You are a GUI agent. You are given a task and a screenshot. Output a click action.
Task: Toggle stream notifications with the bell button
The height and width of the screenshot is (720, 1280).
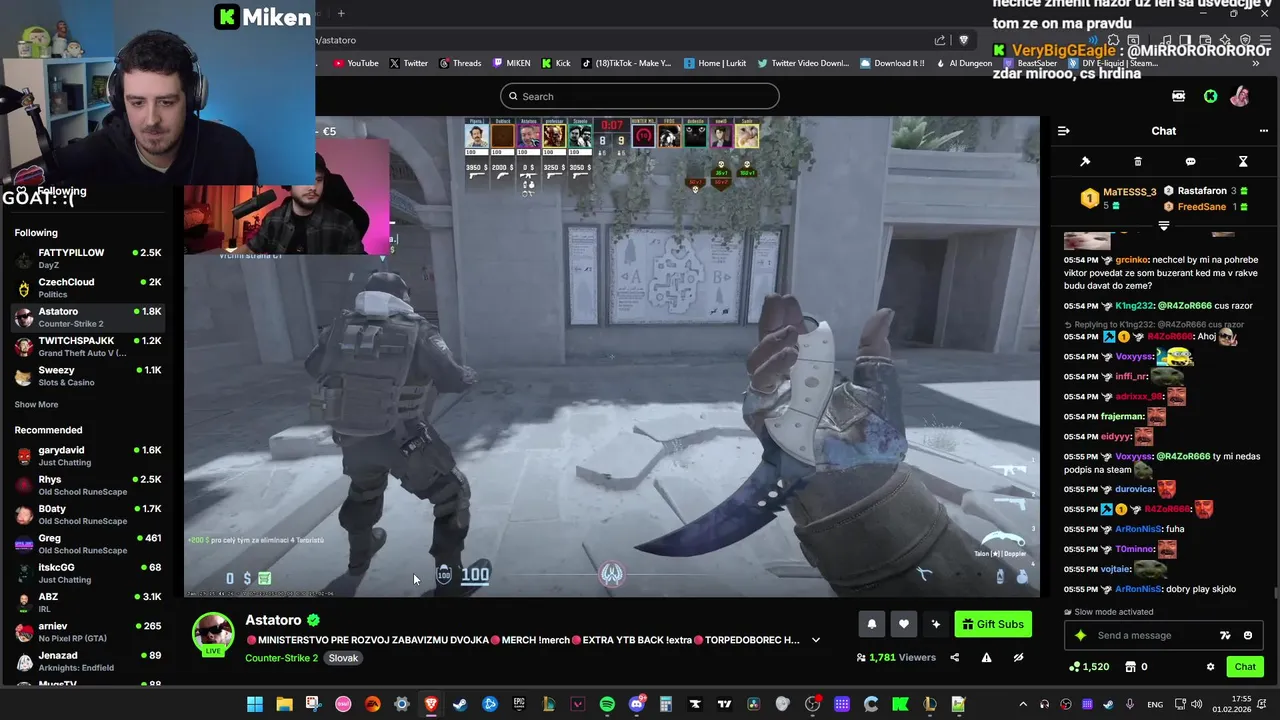click(x=872, y=624)
